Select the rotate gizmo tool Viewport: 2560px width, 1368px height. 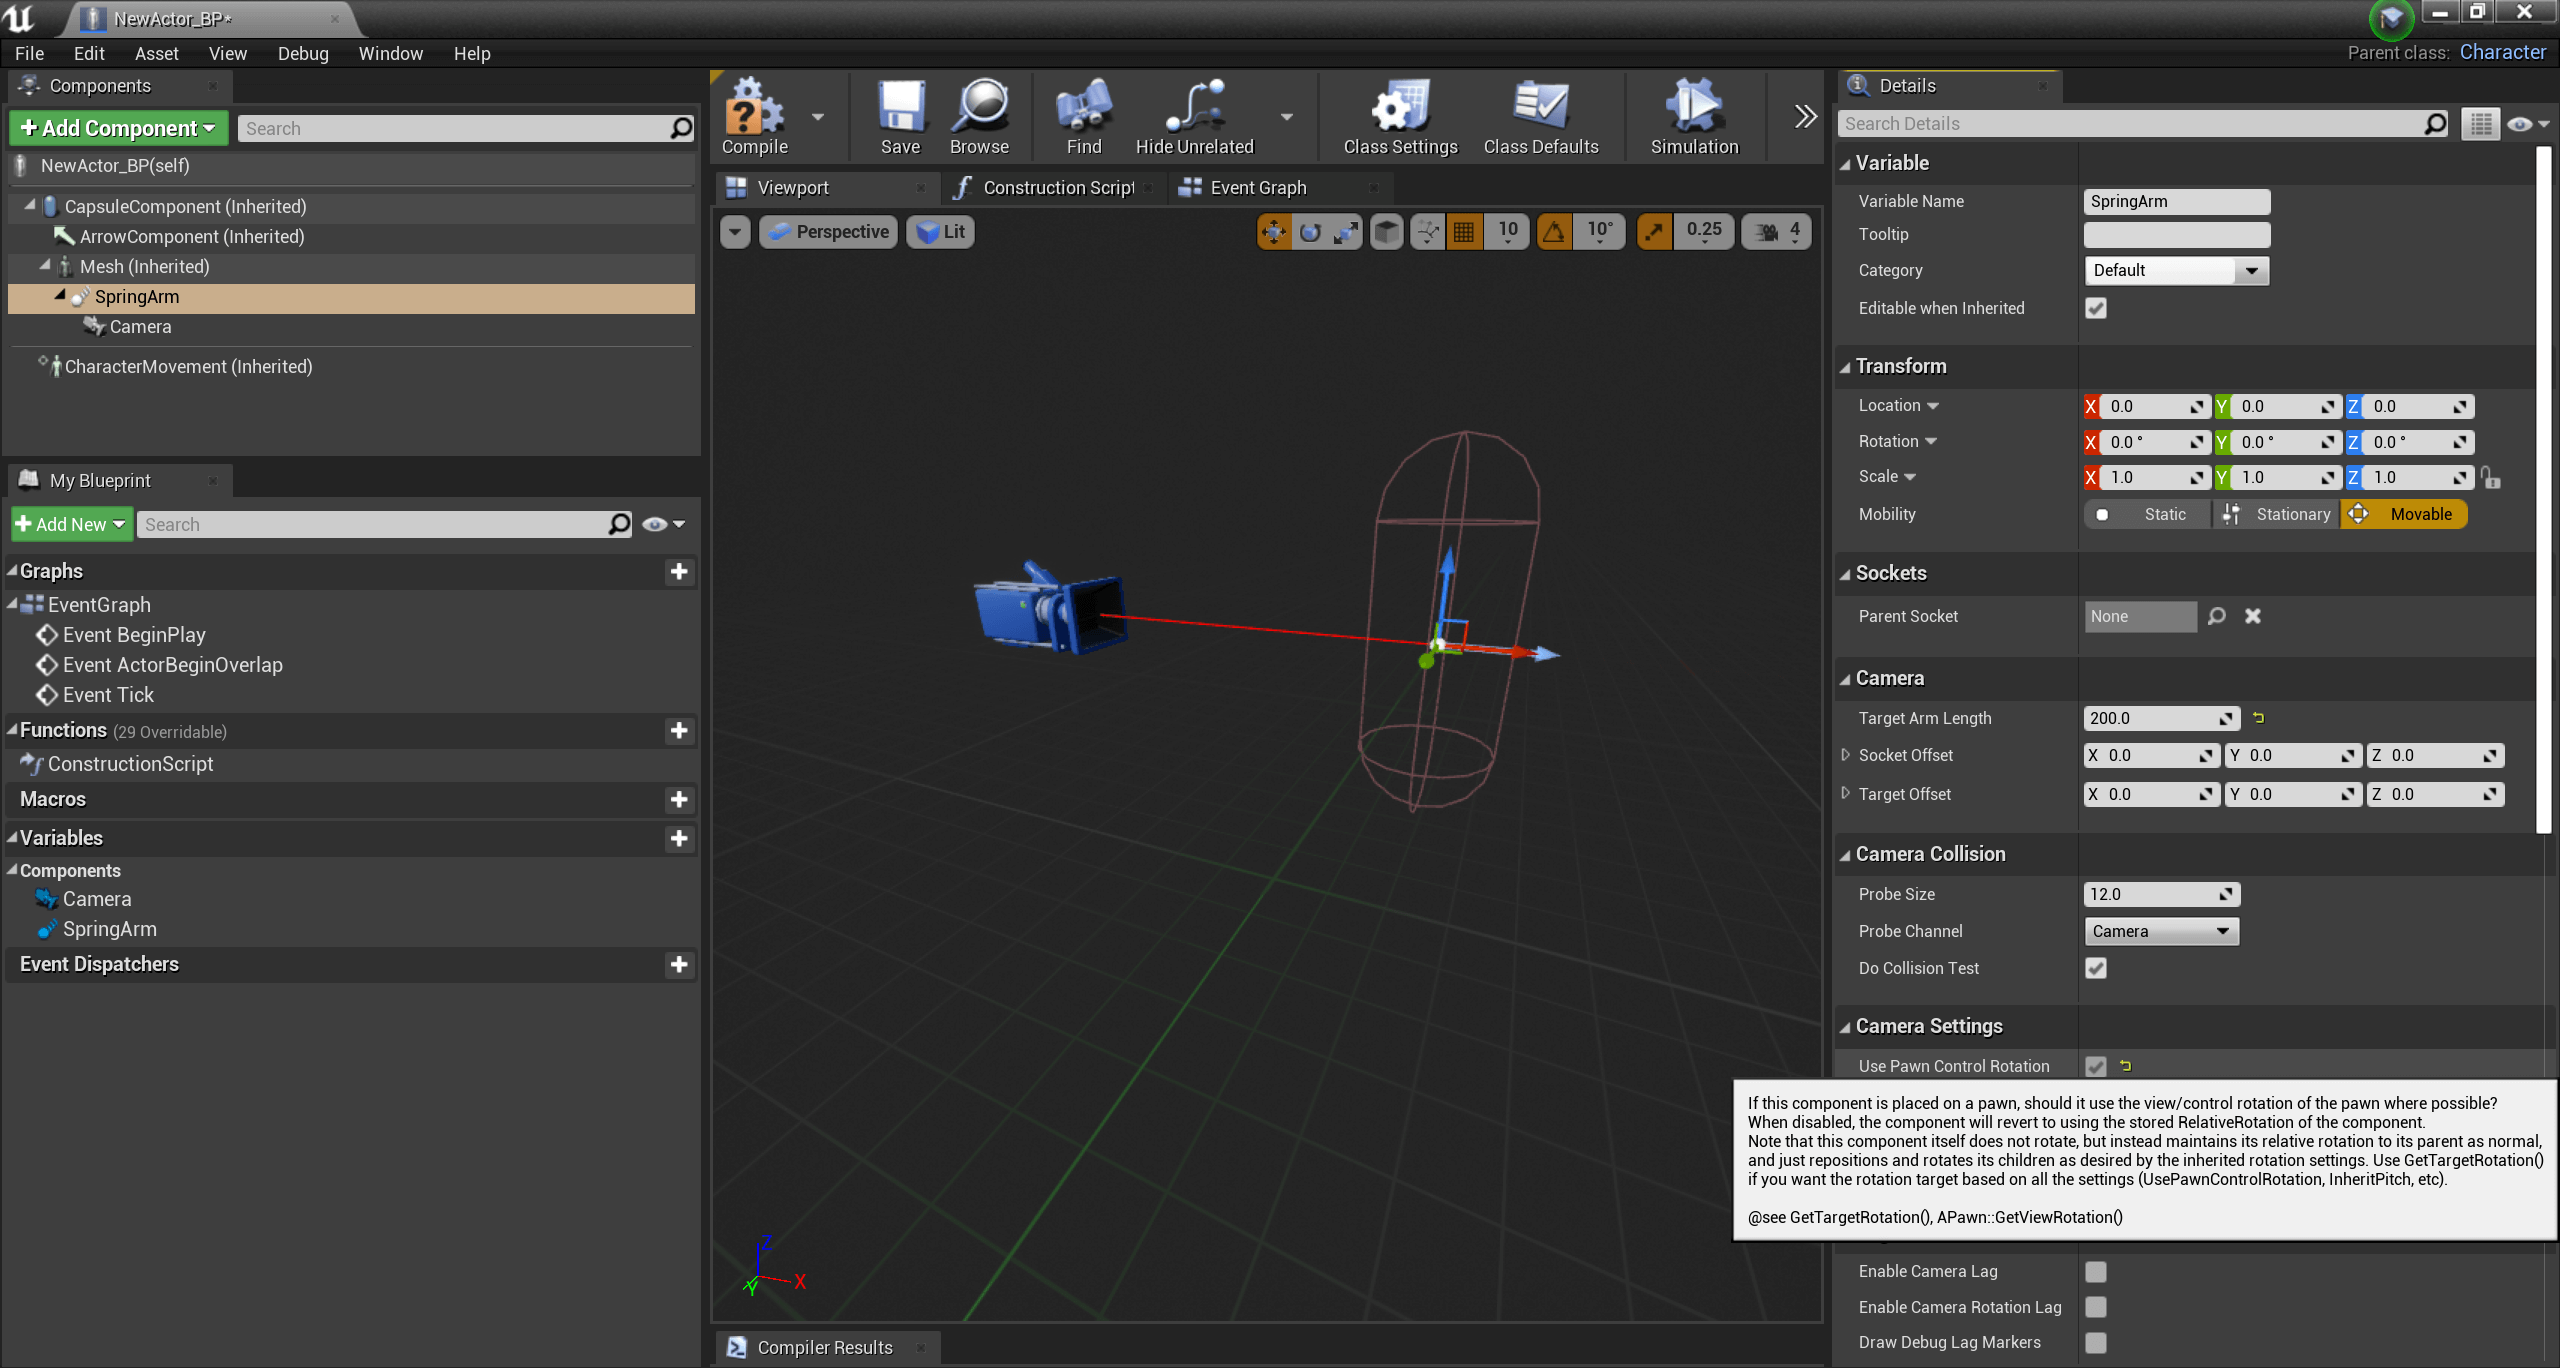pos(1310,232)
